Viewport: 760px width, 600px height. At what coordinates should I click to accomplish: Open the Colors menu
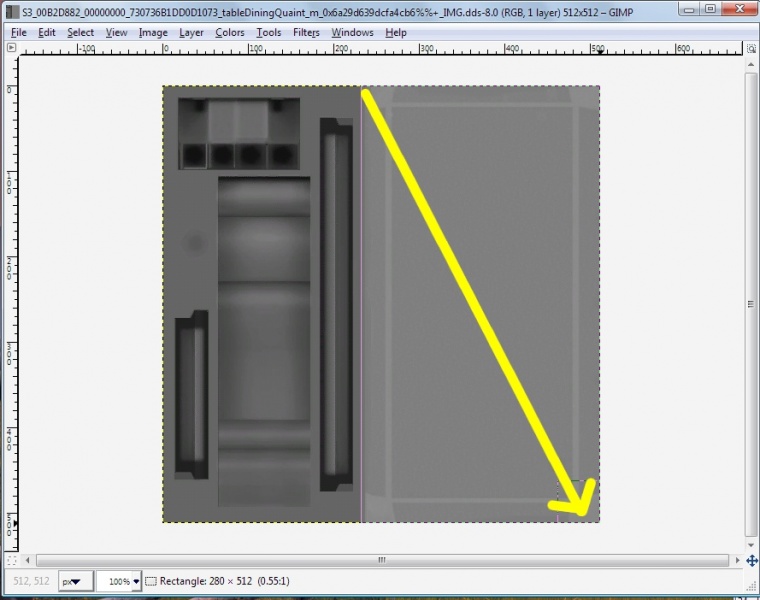pyautogui.click(x=229, y=32)
